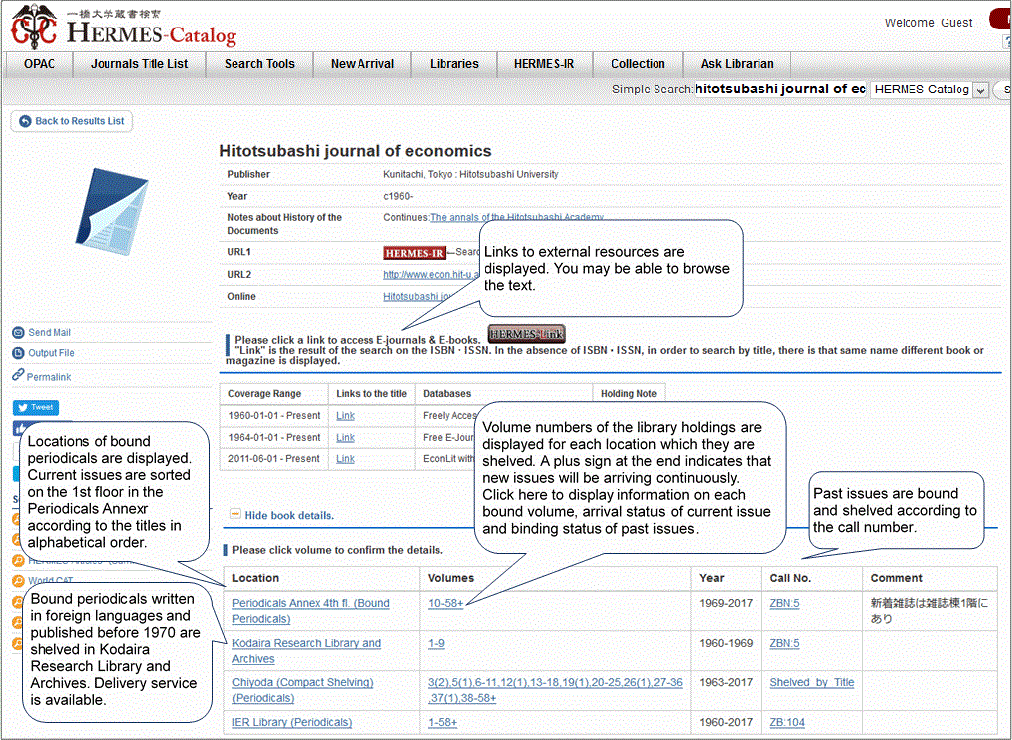Screen dimensions: 1012x740
Task: Click the Welcome Guest text
Action: [928, 23]
